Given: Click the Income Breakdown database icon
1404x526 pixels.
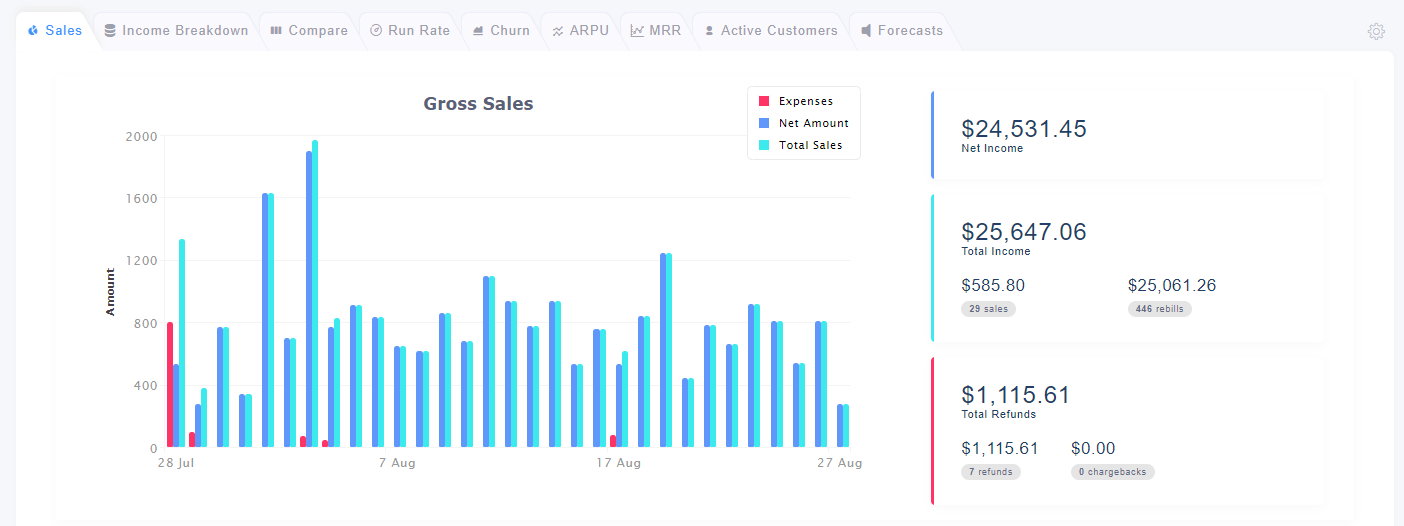Looking at the screenshot, I should pos(110,30).
